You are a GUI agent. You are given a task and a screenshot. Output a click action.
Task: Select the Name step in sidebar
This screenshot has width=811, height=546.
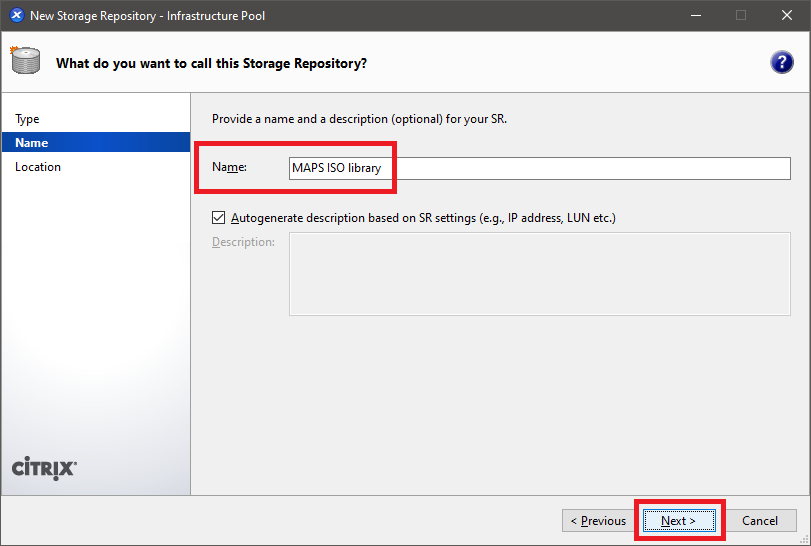[x=32, y=143]
